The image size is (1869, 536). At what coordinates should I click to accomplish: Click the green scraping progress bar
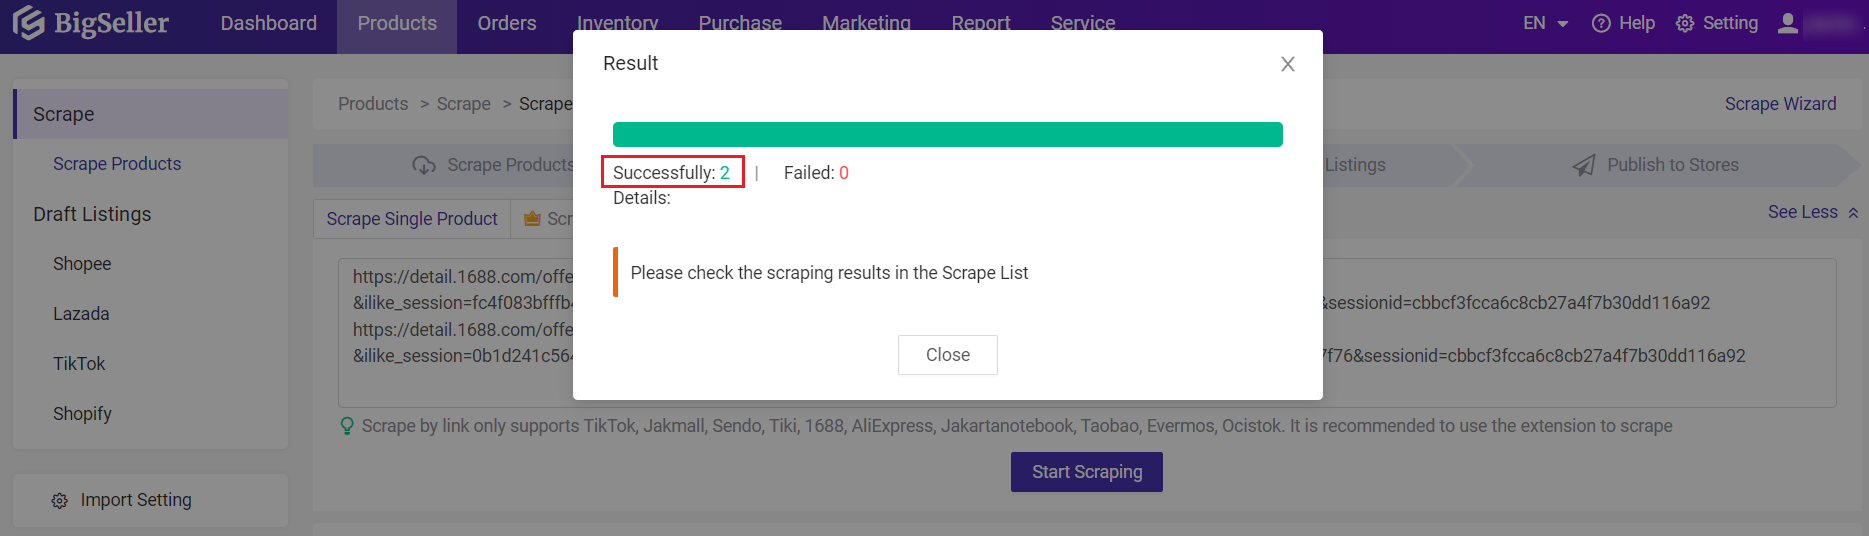[948, 134]
